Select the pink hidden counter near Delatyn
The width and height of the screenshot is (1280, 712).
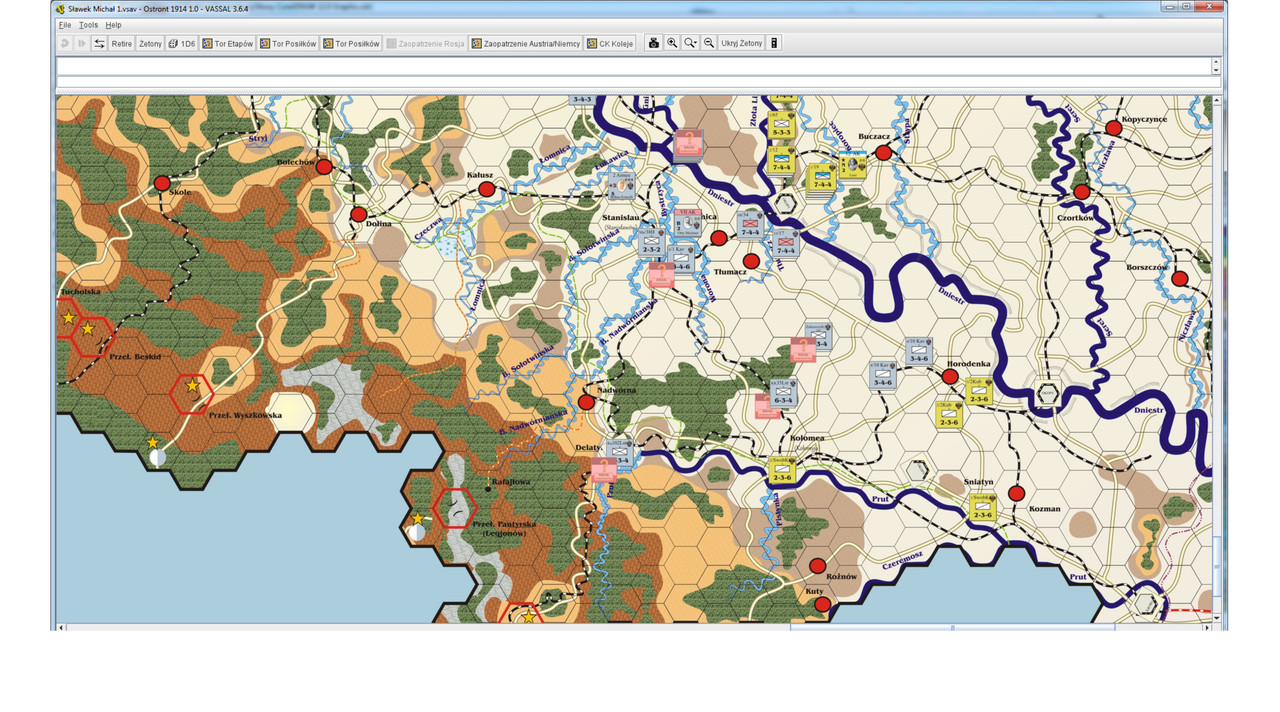pyautogui.click(x=603, y=470)
